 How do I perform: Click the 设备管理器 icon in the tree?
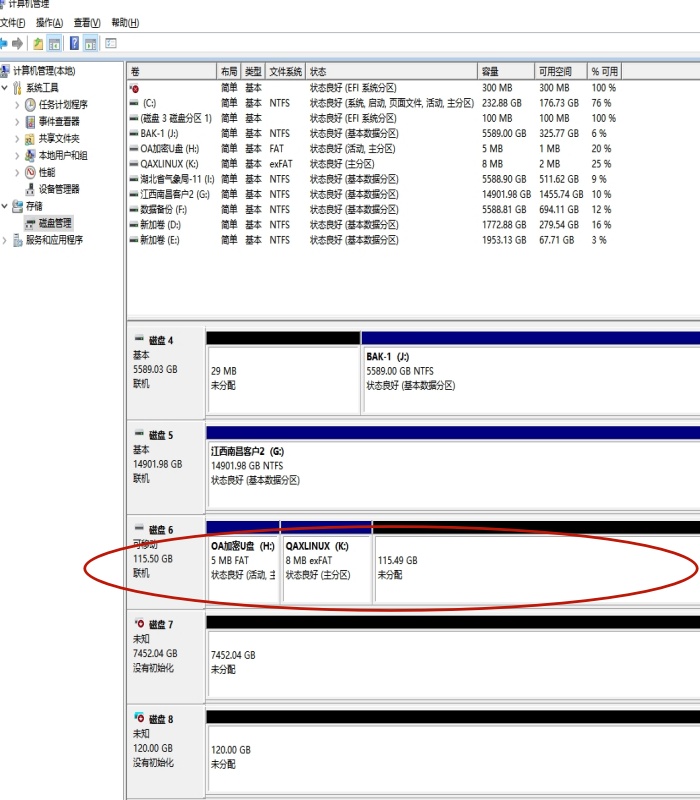(31, 189)
